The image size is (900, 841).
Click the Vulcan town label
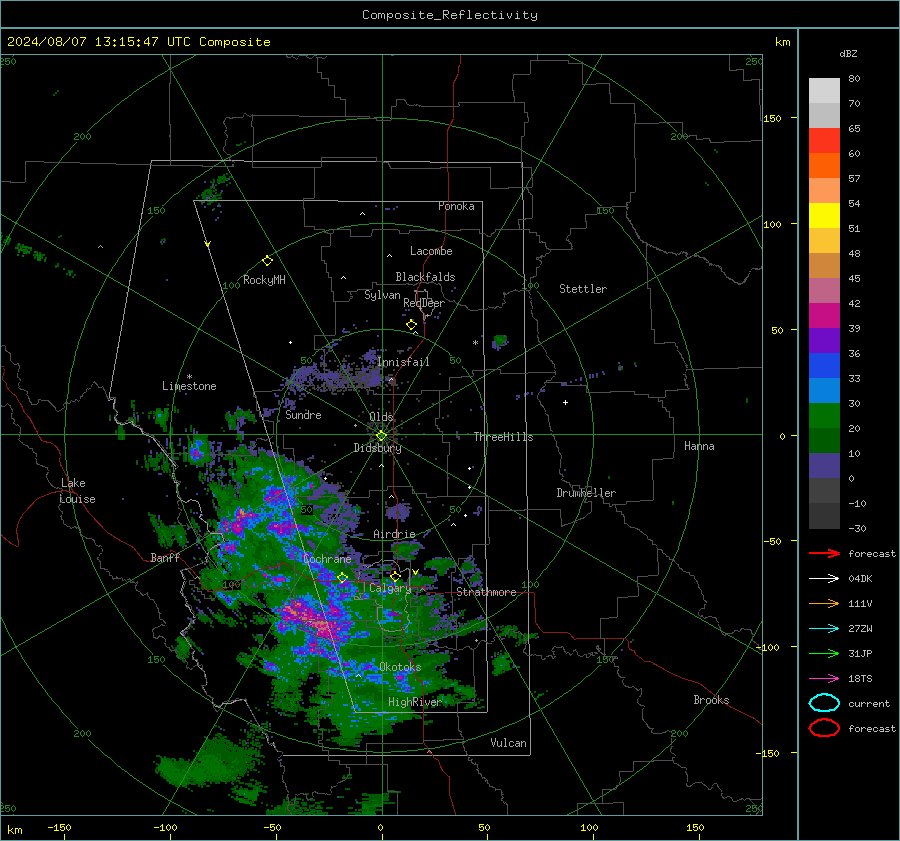[509, 743]
